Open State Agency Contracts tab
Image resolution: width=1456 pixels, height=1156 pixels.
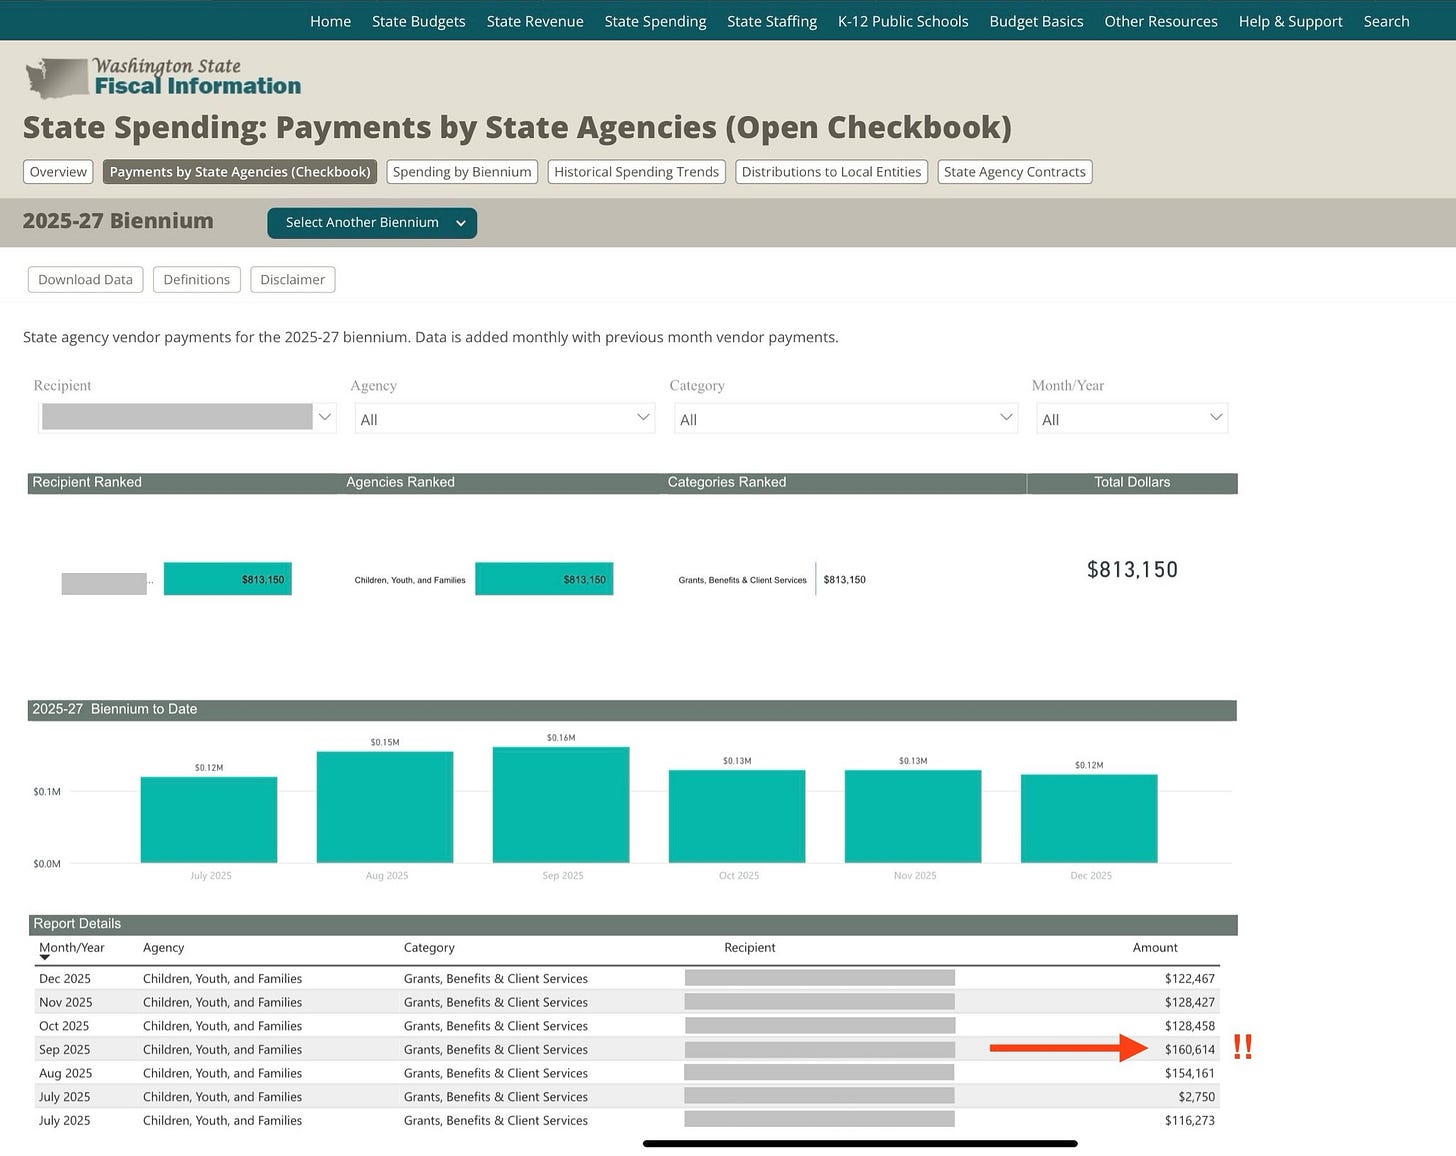1014,172
